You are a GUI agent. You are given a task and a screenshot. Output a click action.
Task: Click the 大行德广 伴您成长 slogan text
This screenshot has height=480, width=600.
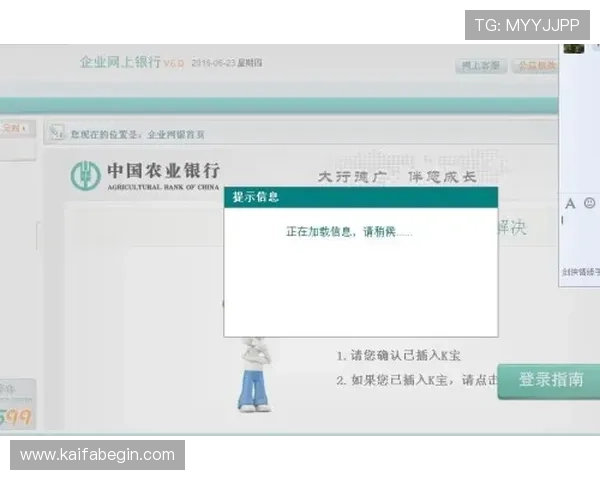click(x=397, y=177)
